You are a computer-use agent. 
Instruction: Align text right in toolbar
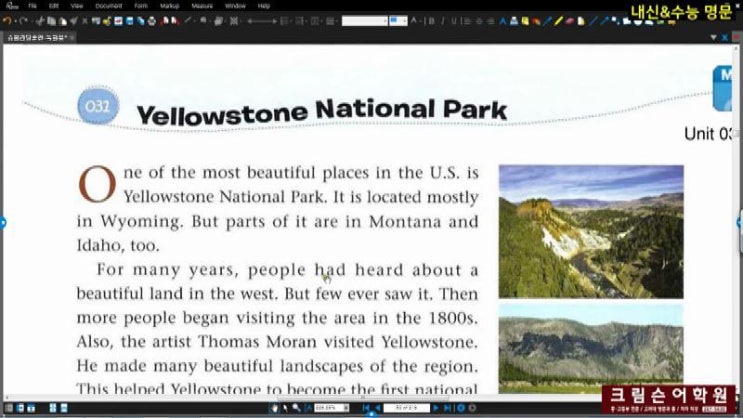[x=491, y=21]
